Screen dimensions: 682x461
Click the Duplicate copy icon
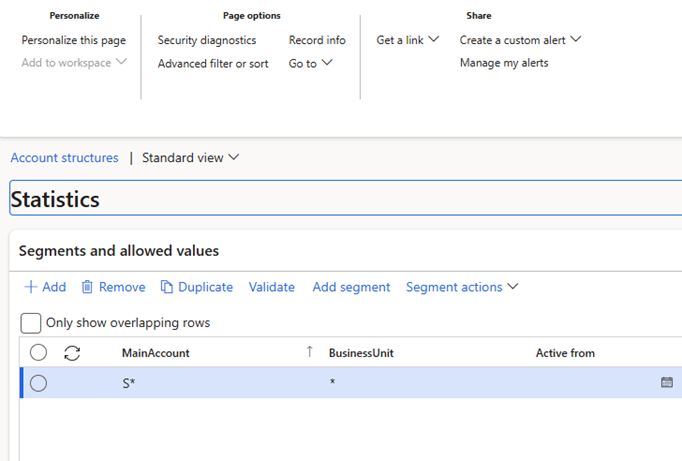coord(167,287)
